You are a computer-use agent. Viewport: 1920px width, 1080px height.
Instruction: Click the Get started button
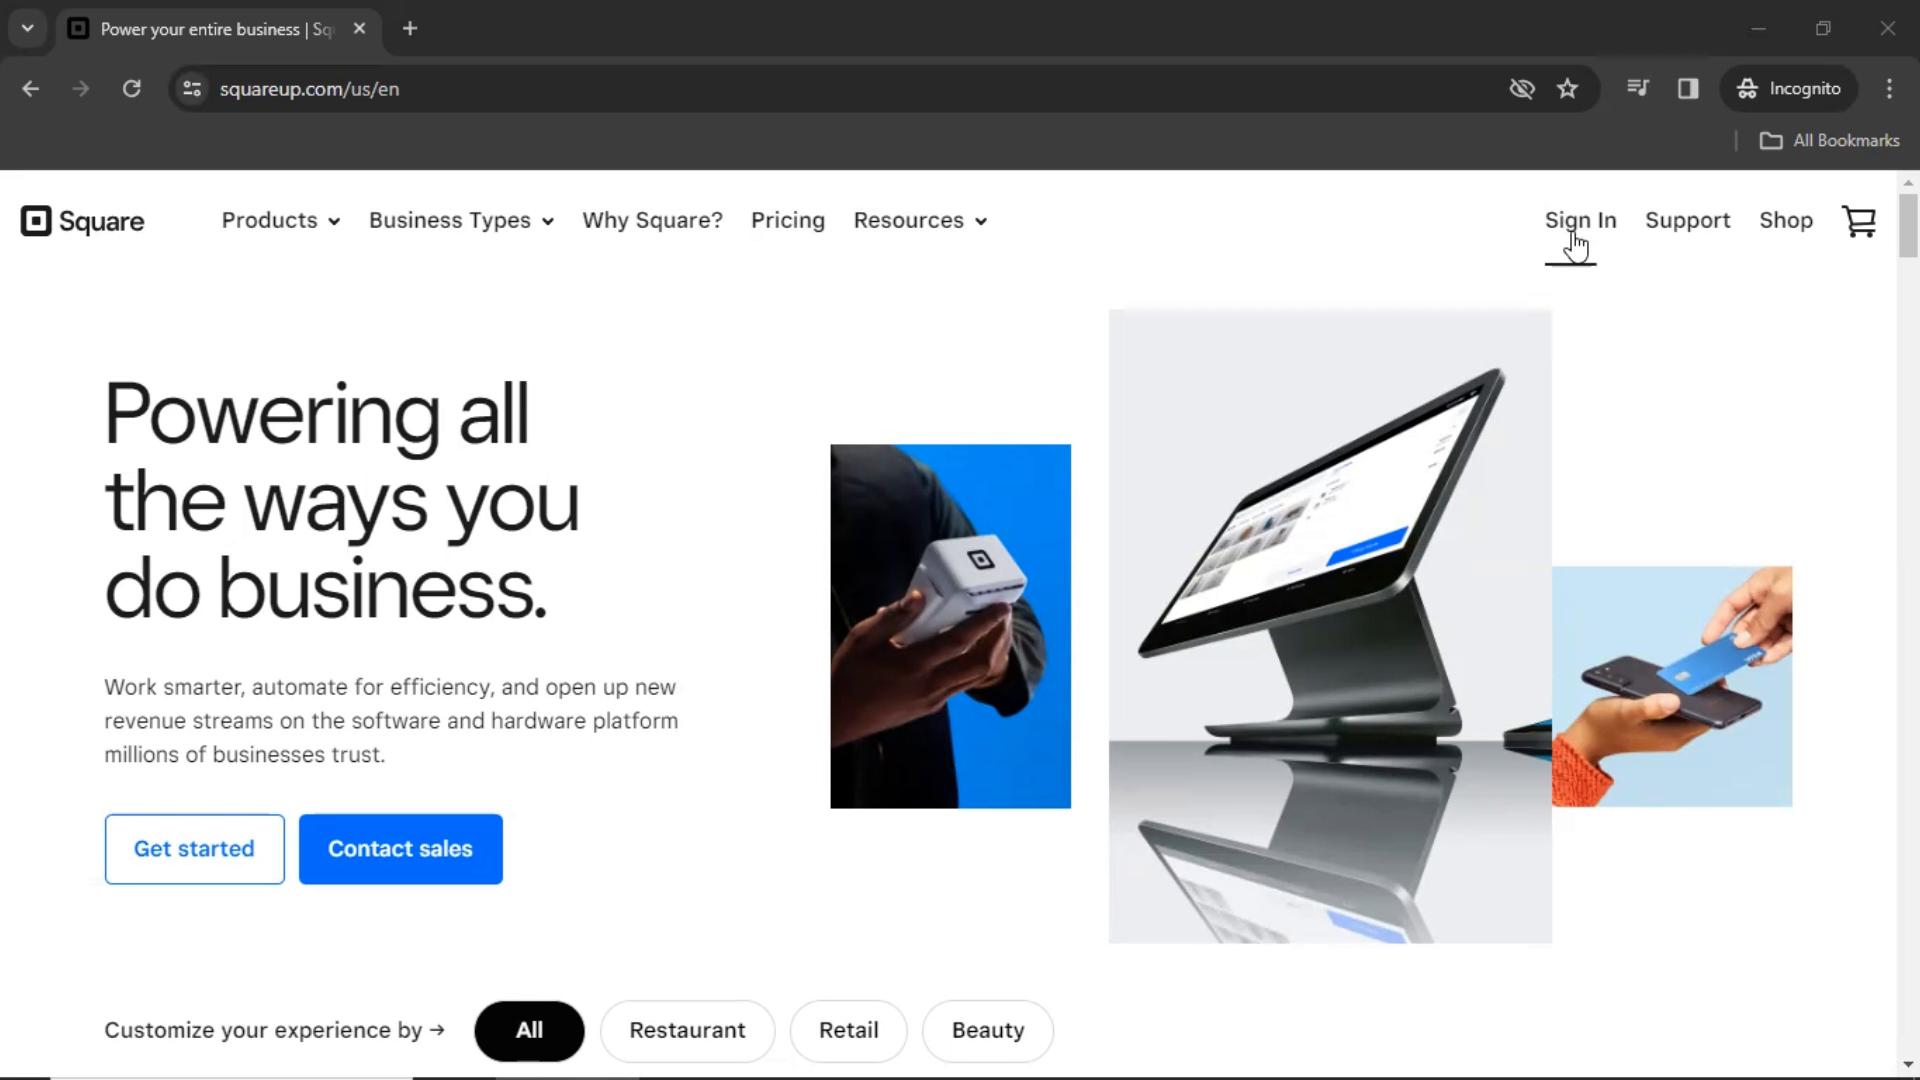pyautogui.click(x=194, y=848)
